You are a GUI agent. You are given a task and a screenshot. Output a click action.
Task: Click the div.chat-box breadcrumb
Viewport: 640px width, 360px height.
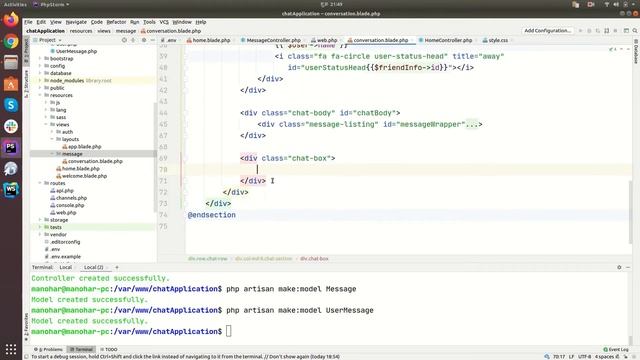tap(314, 258)
